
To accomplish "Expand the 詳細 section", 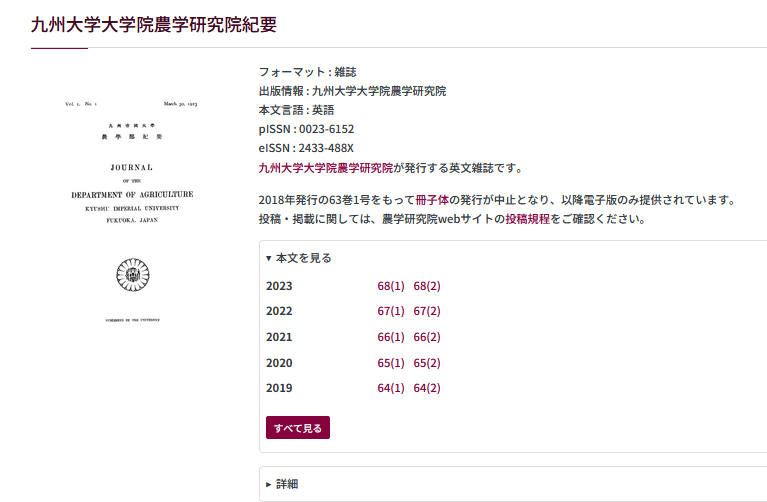I will (x=282, y=484).
